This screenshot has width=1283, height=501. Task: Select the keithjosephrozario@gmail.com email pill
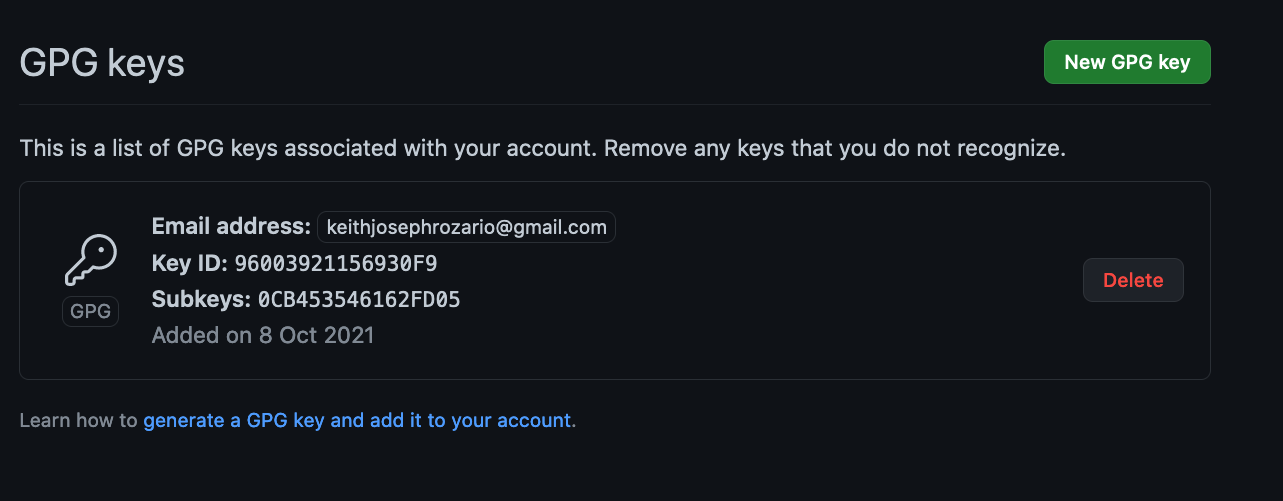pos(466,227)
